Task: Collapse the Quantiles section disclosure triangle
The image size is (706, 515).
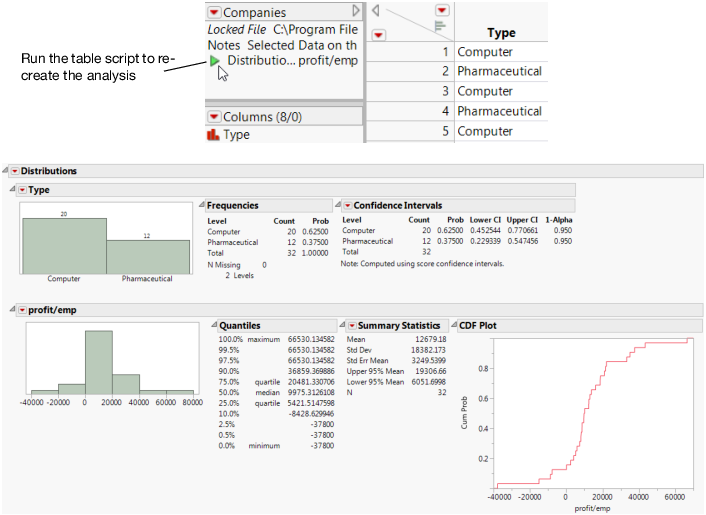Action: click(214, 325)
